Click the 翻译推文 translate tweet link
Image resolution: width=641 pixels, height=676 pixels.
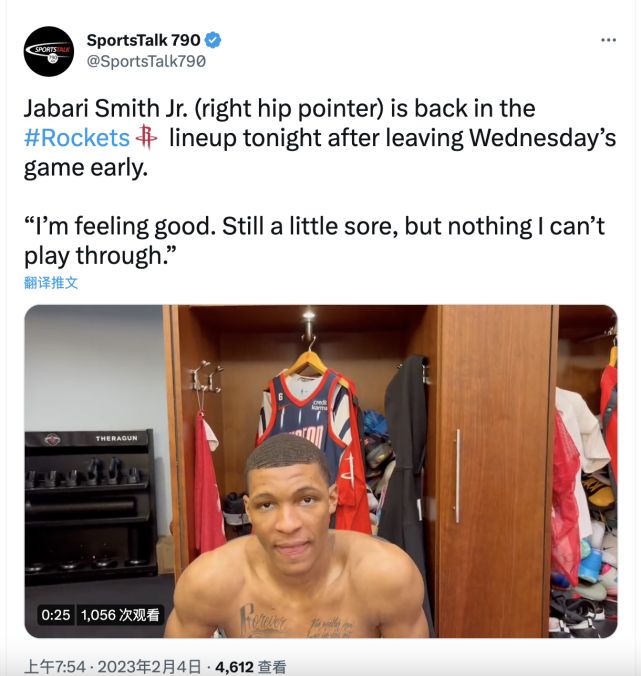point(51,283)
